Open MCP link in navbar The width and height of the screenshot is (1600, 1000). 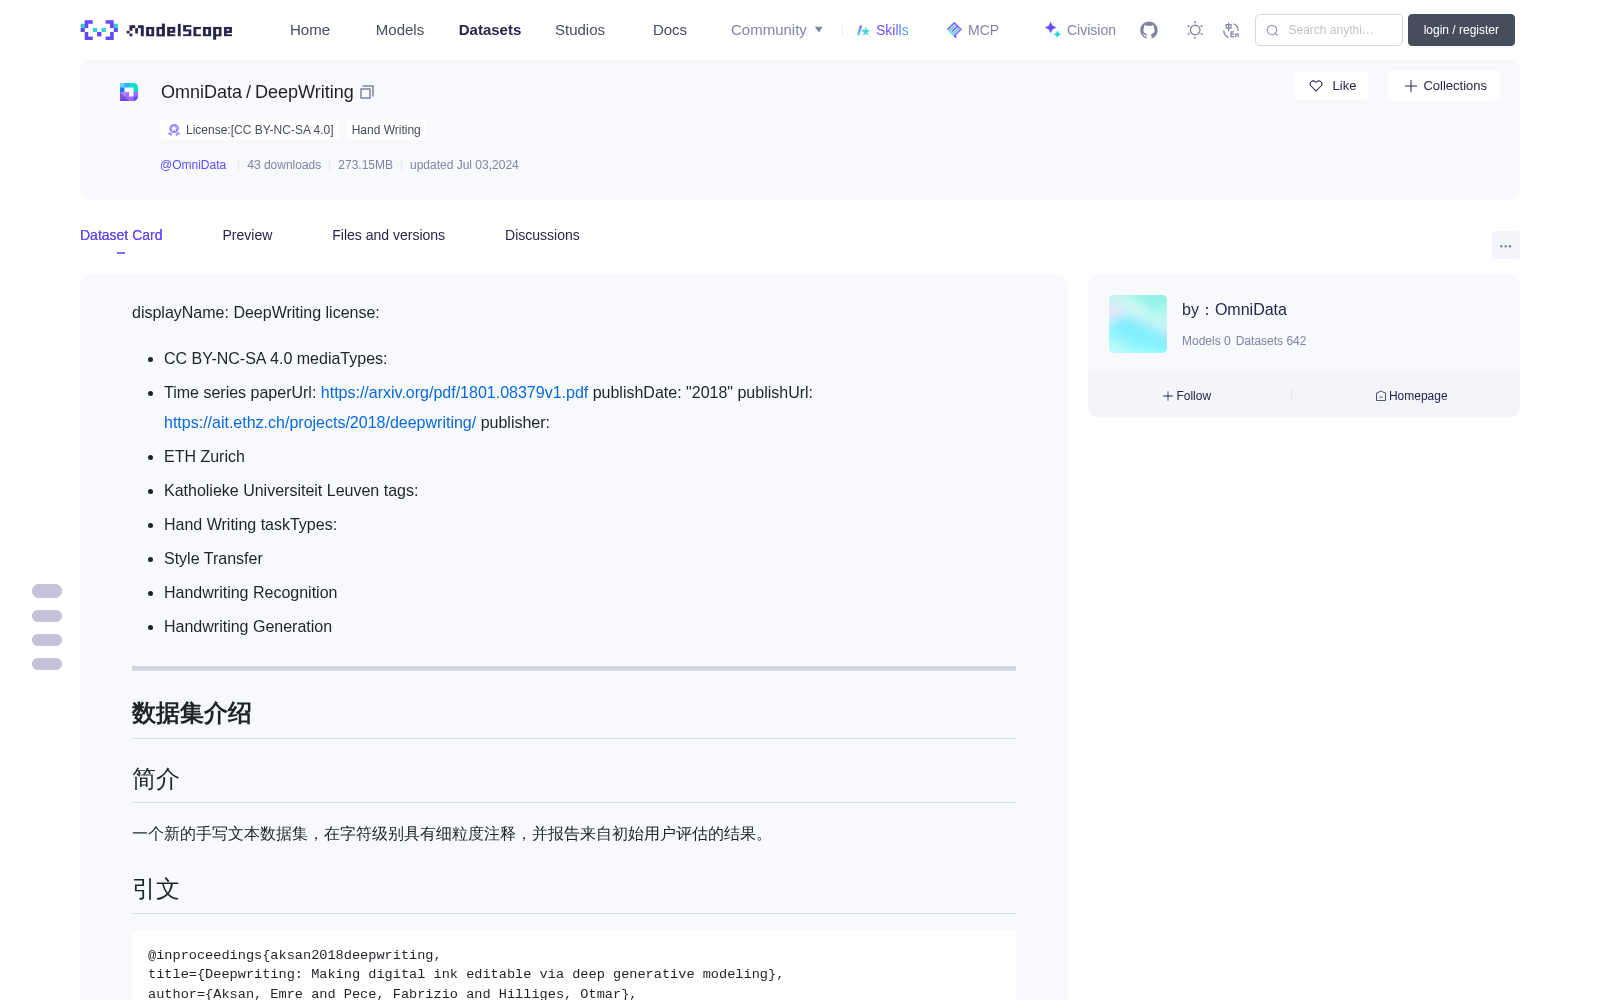pos(973,30)
